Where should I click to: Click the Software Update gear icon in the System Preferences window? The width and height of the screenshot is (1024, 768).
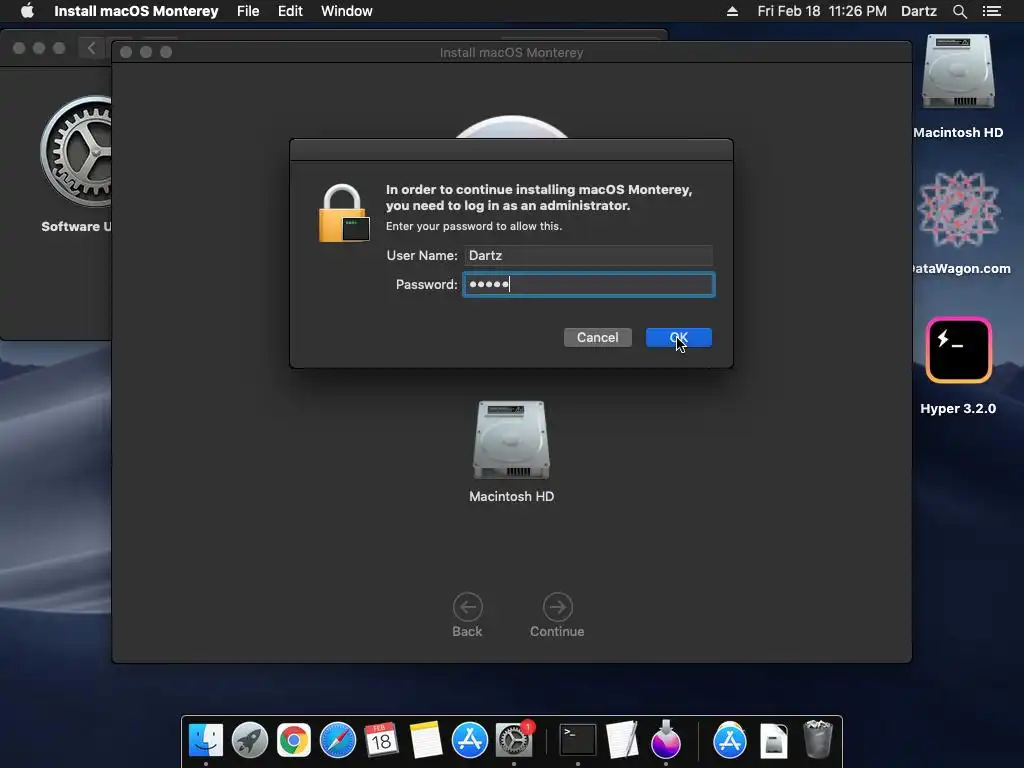(76, 151)
